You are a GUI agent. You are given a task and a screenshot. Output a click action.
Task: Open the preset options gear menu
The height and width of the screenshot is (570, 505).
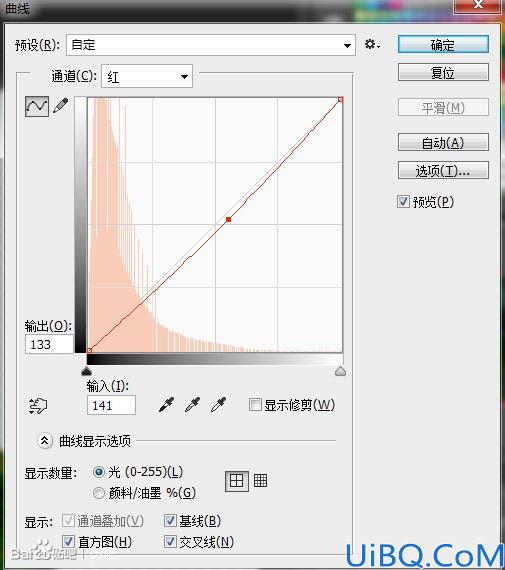pos(372,45)
